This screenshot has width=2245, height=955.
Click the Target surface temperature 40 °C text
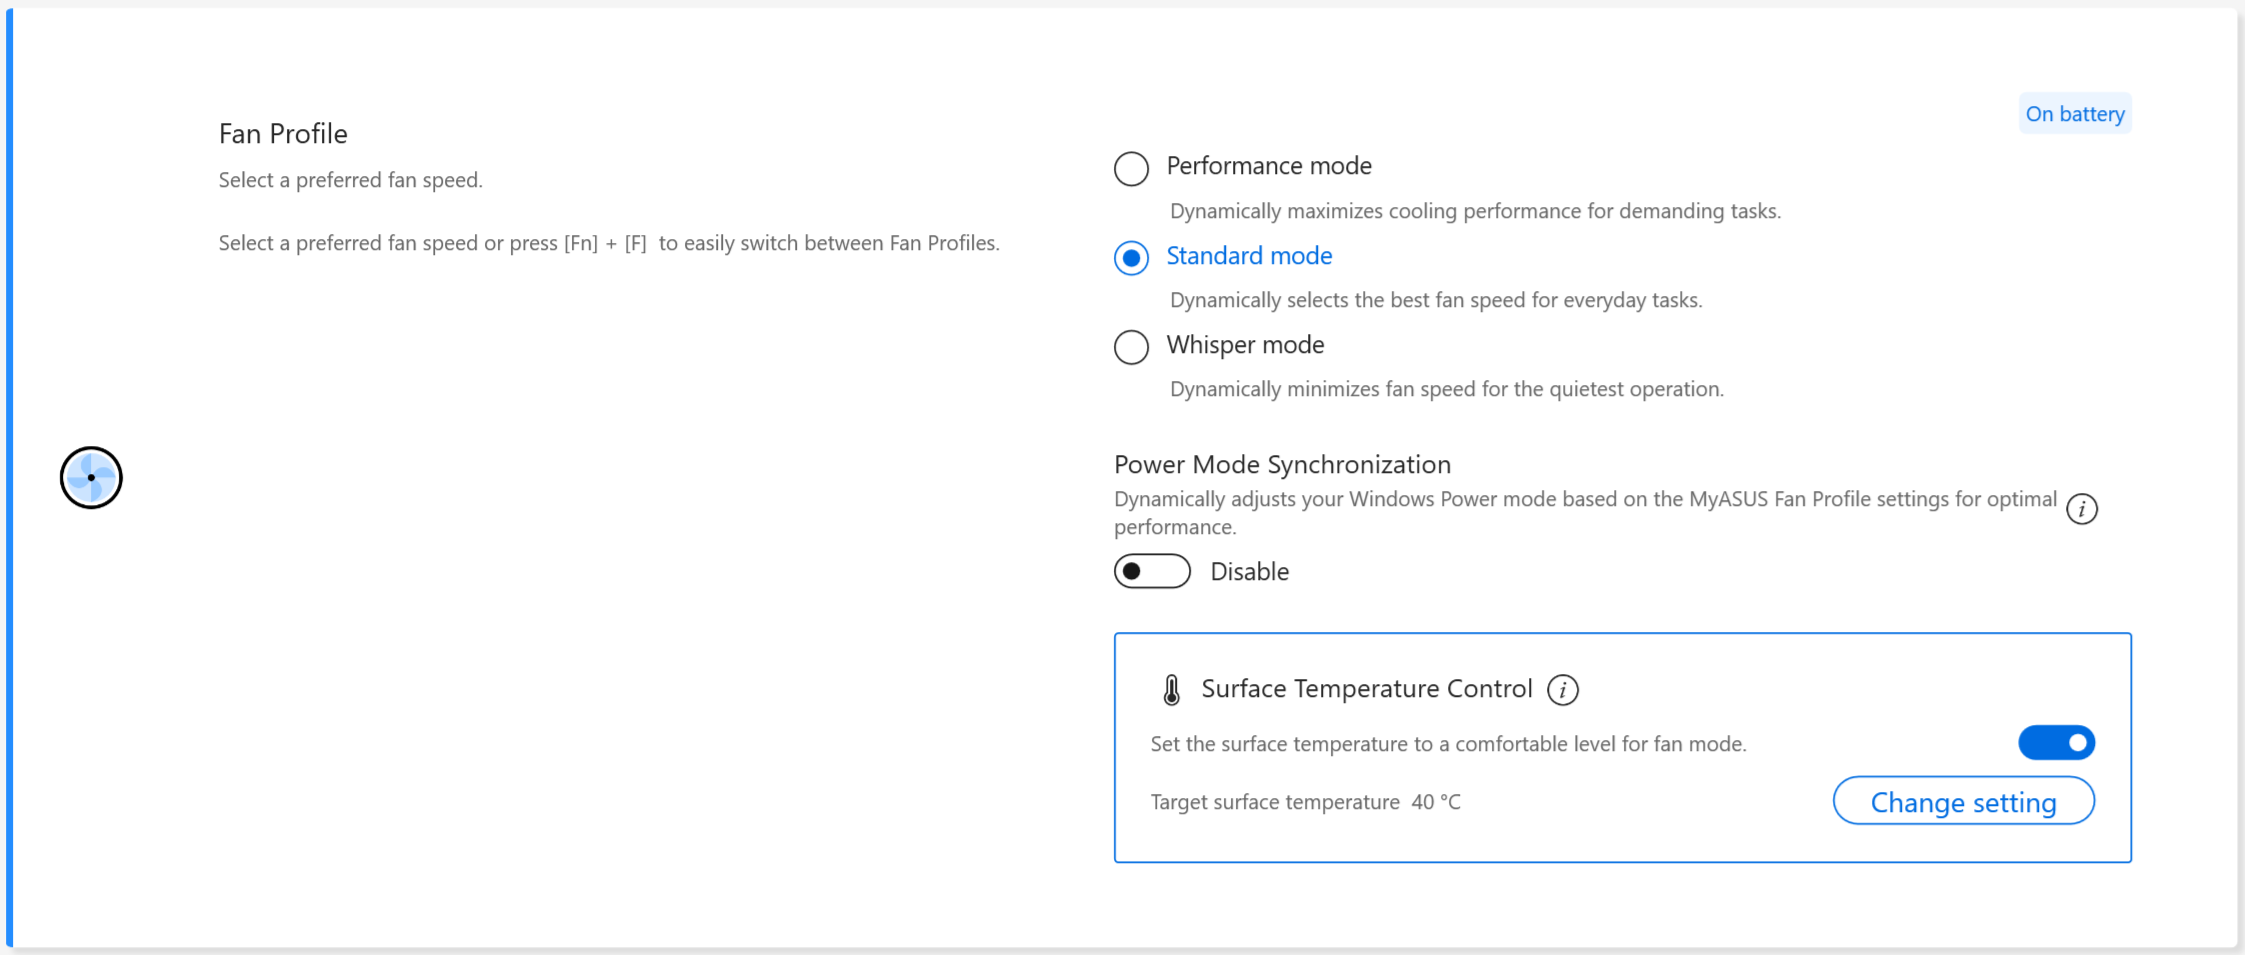[x=1305, y=802]
